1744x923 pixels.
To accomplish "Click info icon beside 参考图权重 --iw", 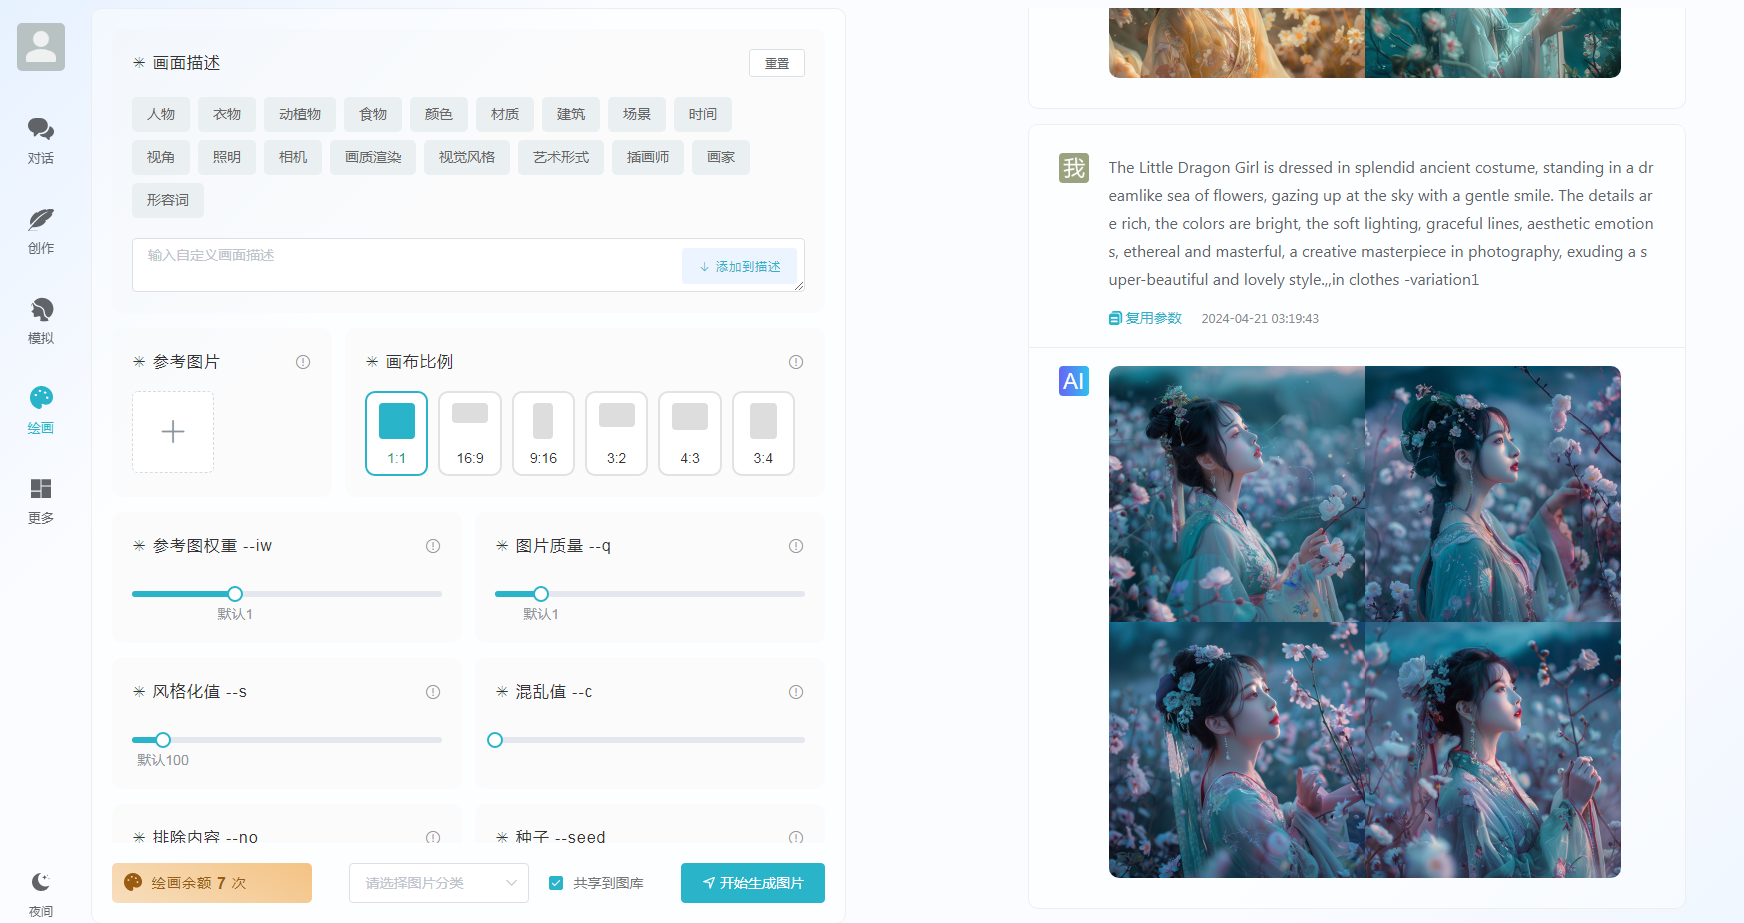I will coord(433,546).
